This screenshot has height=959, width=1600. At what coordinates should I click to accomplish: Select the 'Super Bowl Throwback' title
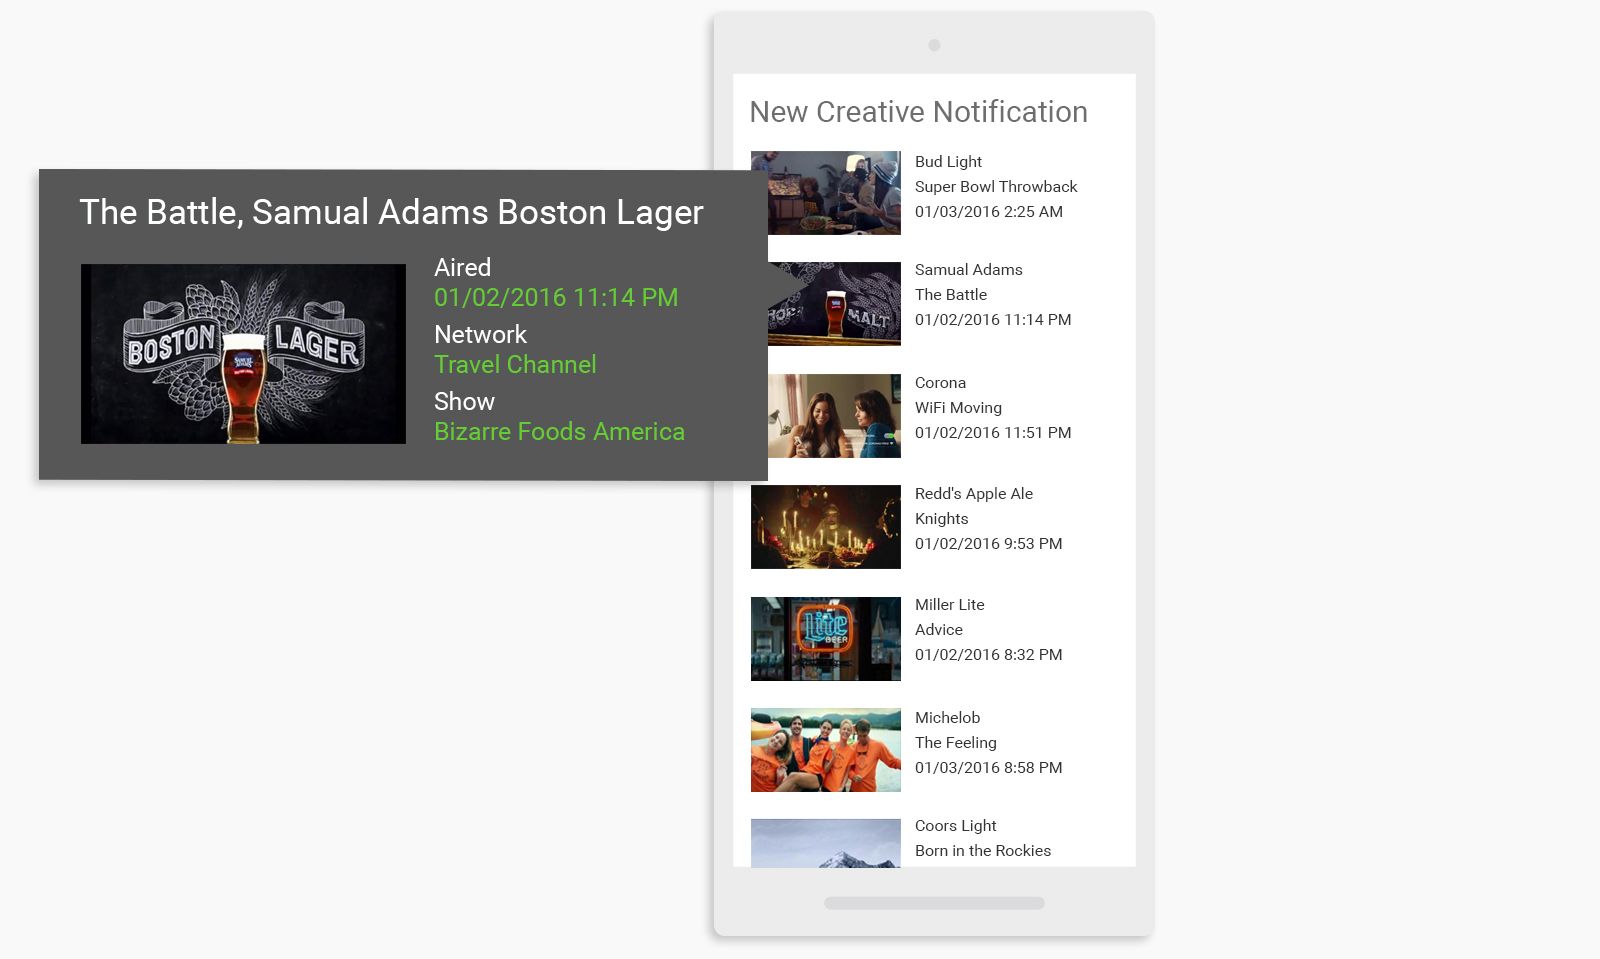(996, 186)
